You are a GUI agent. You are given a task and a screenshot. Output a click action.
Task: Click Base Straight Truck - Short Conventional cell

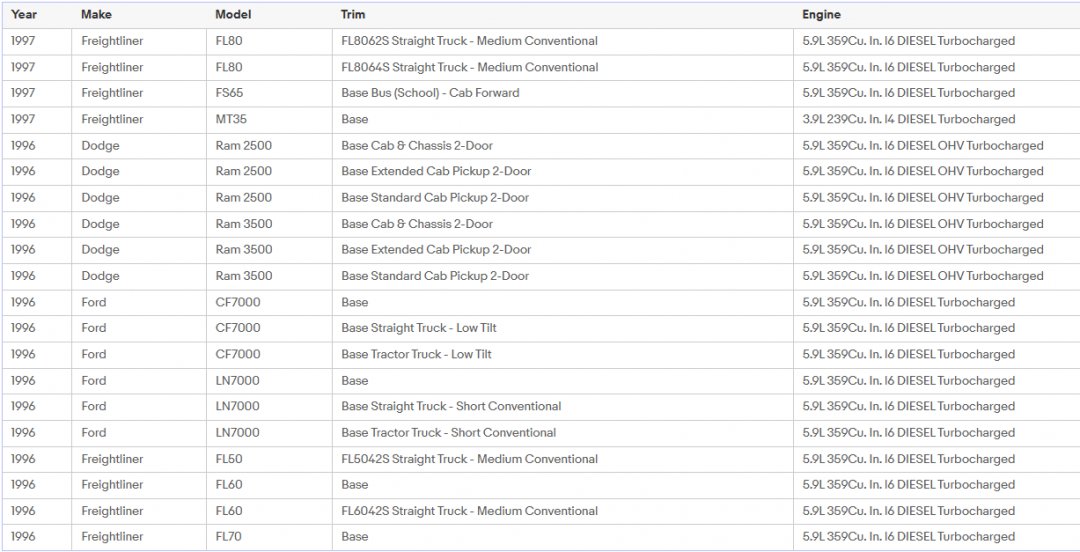click(451, 407)
